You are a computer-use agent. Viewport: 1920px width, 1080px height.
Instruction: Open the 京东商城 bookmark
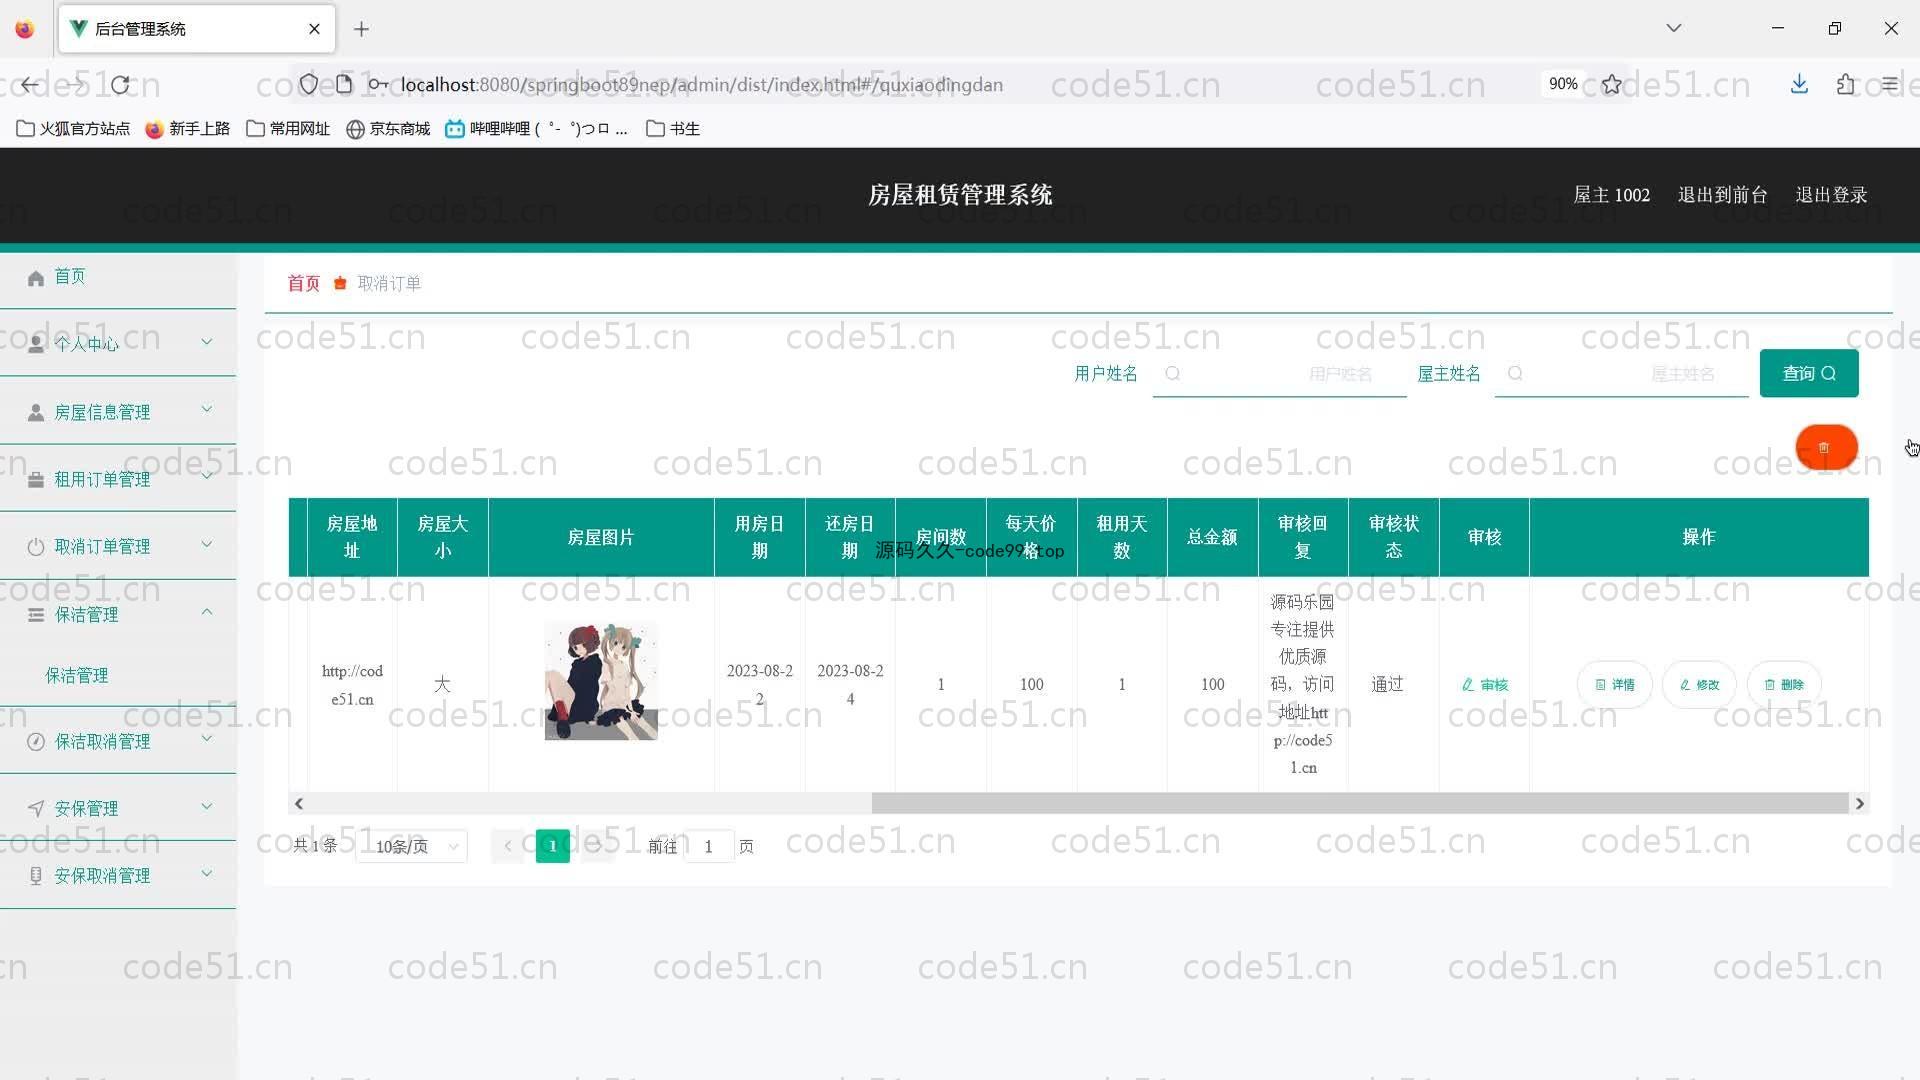pos(388,128)
